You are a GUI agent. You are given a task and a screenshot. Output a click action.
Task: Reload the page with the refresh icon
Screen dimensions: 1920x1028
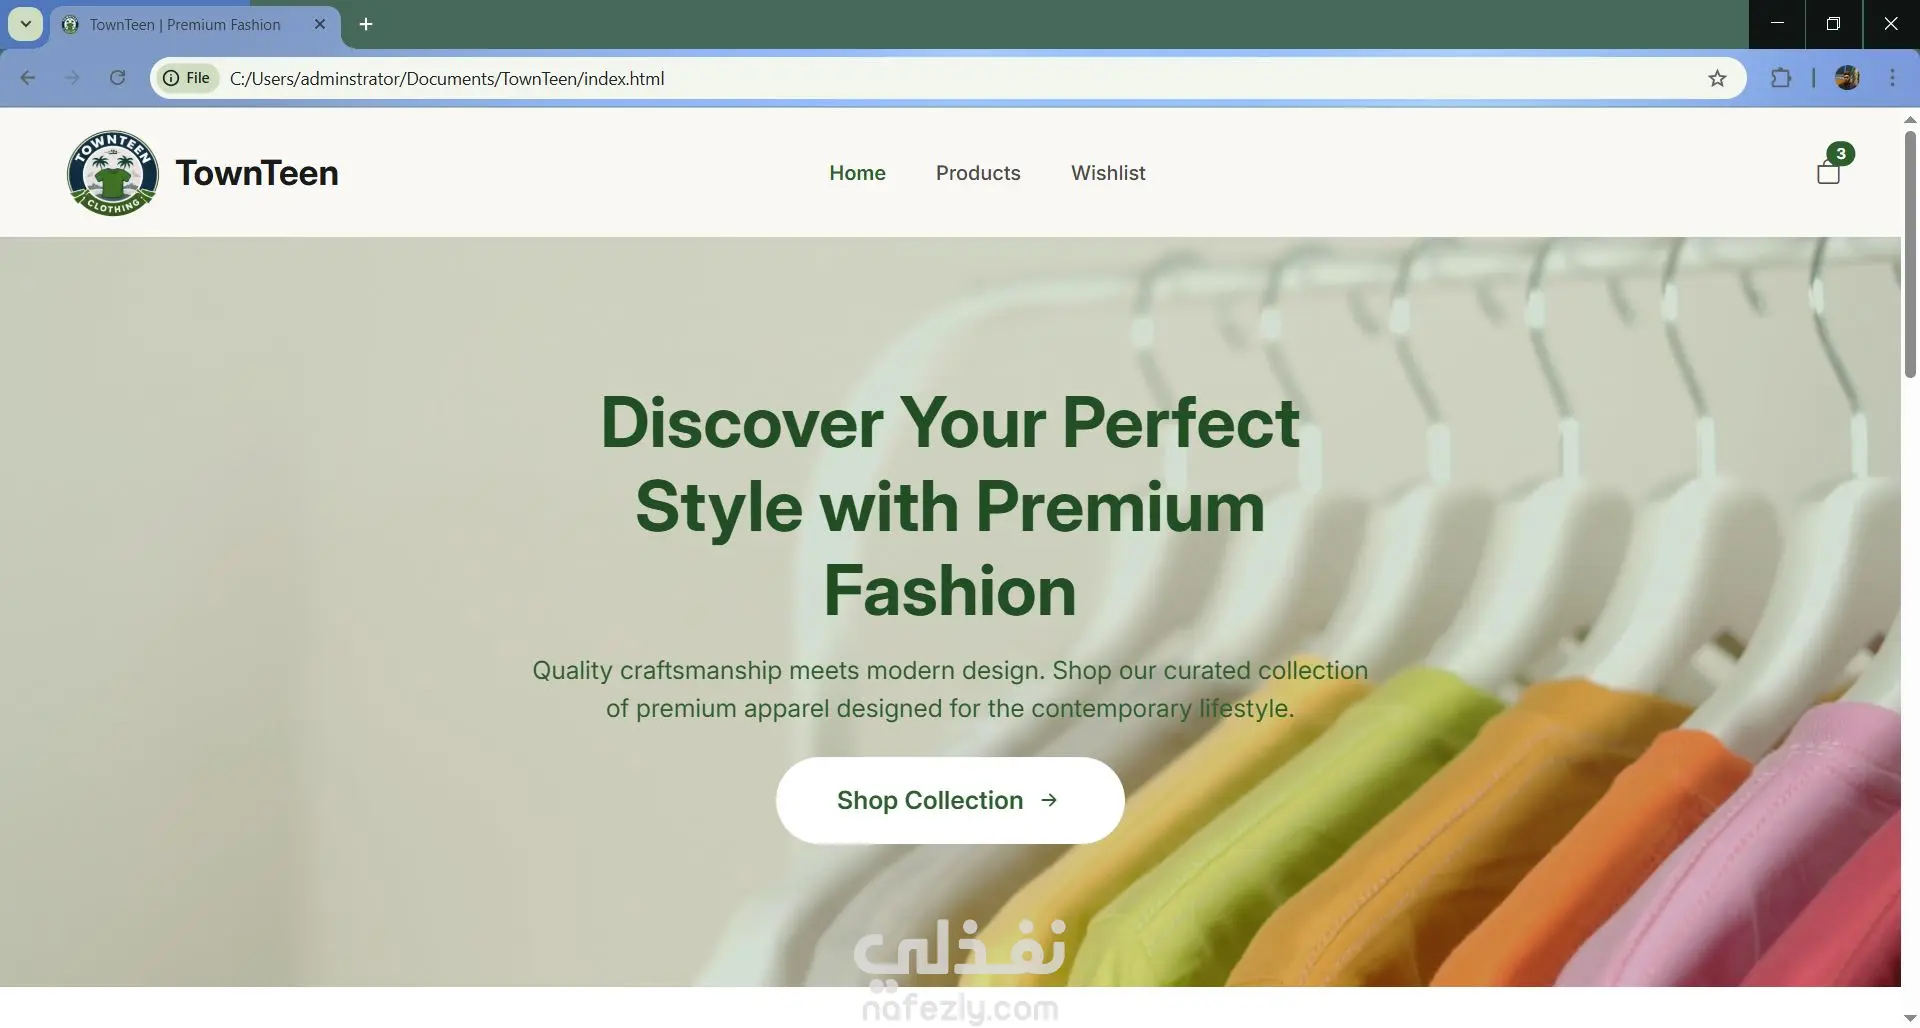(x=117, y=78)
